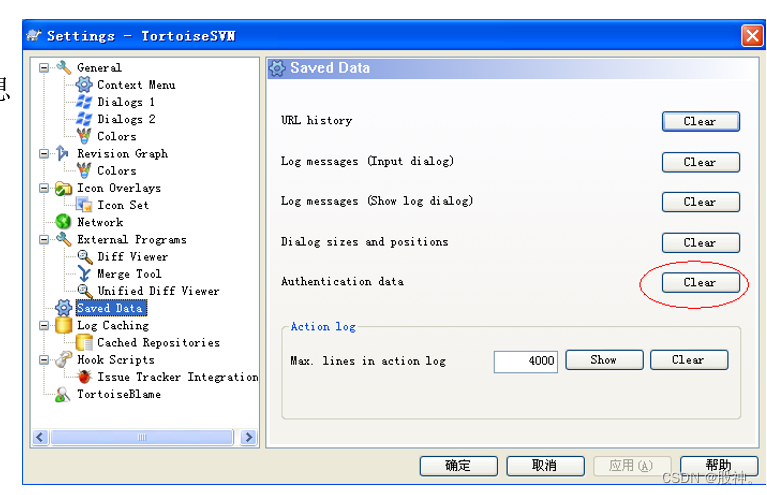Click the Revision Graph branch icon
Viewport: 767px width, 495px height.
pyautogui.click(x=63, y=153)
